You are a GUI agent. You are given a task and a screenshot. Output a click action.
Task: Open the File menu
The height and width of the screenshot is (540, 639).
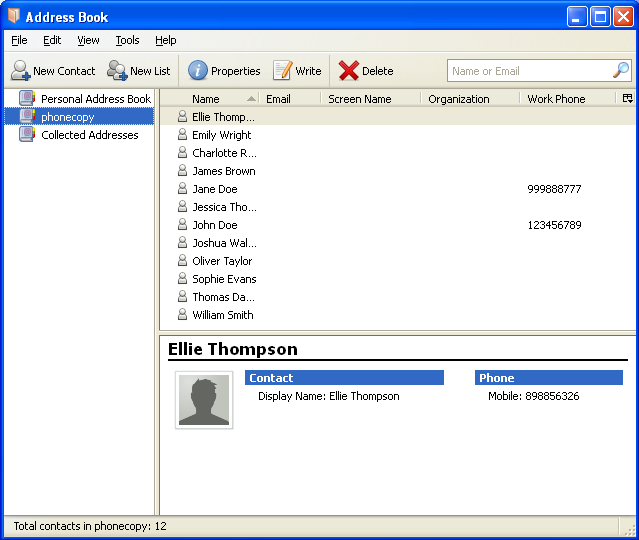tap(19, 40)
